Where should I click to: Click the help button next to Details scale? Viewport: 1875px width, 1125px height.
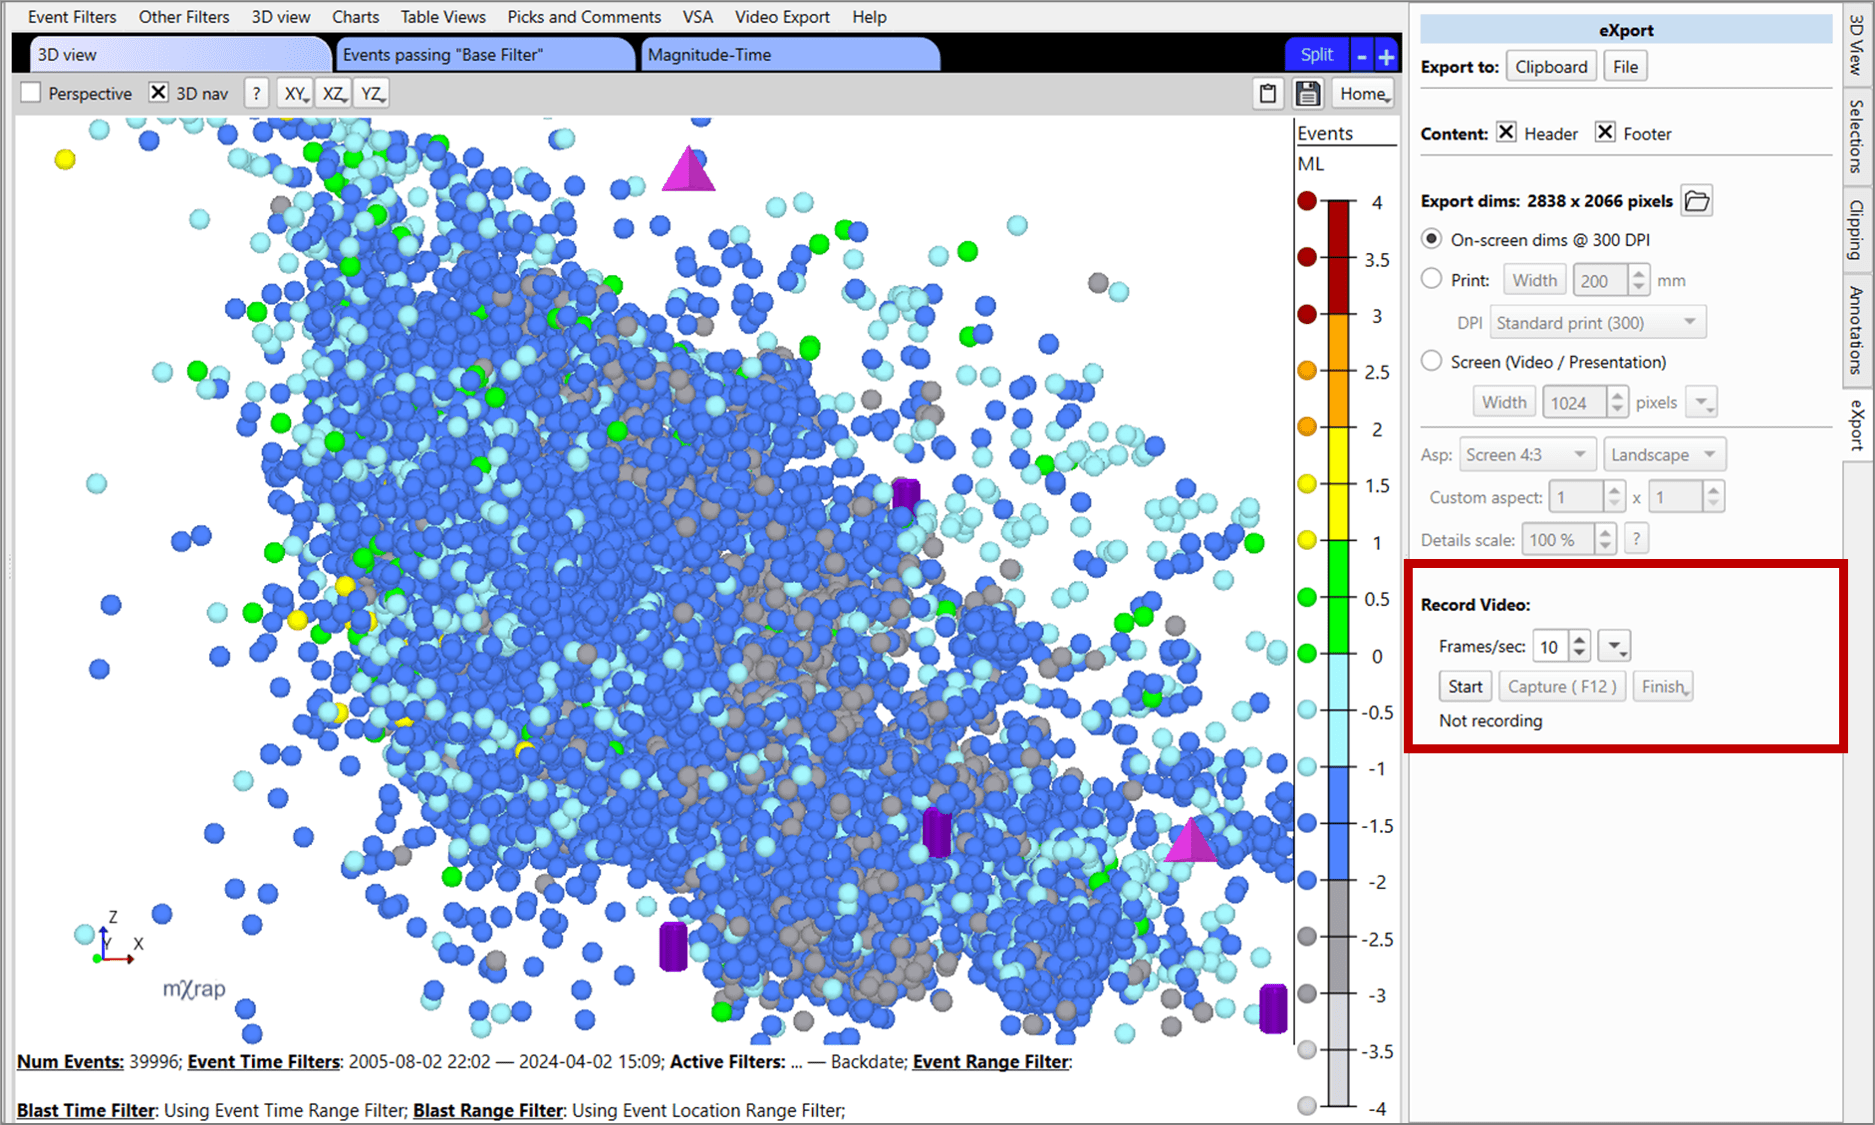coord(1636,540)
